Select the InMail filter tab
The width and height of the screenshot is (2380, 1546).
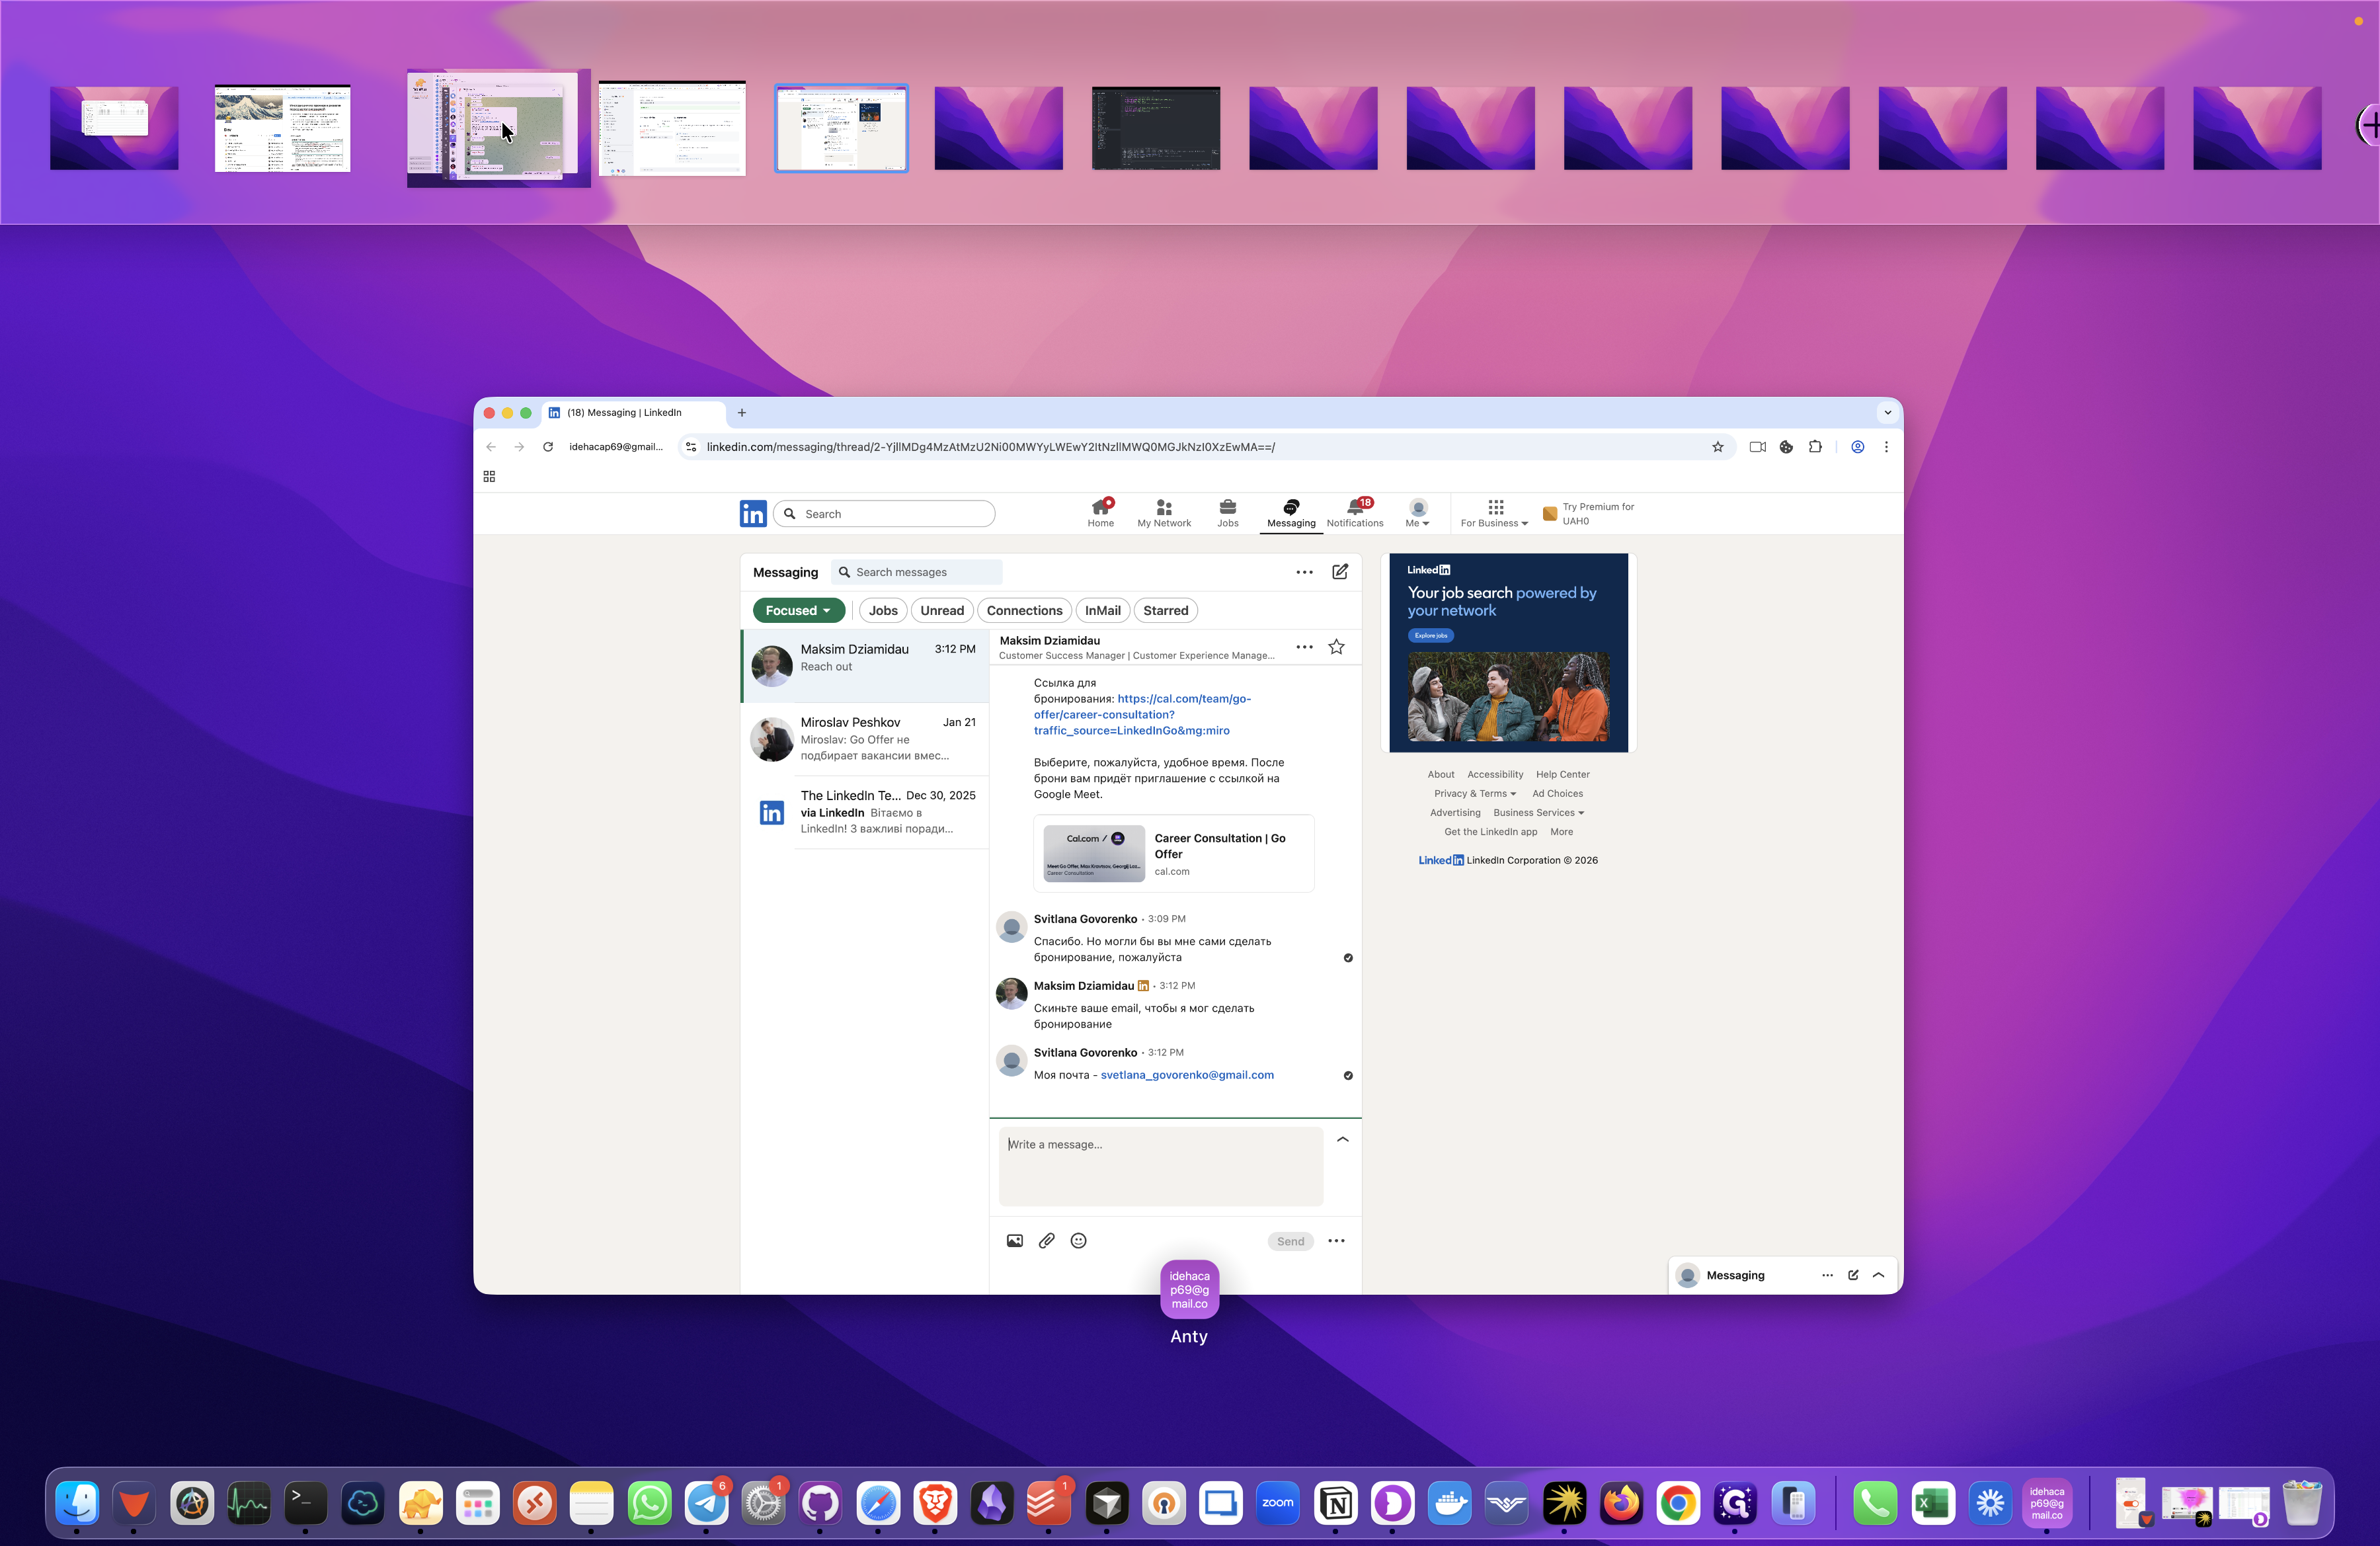point(1102,611)
